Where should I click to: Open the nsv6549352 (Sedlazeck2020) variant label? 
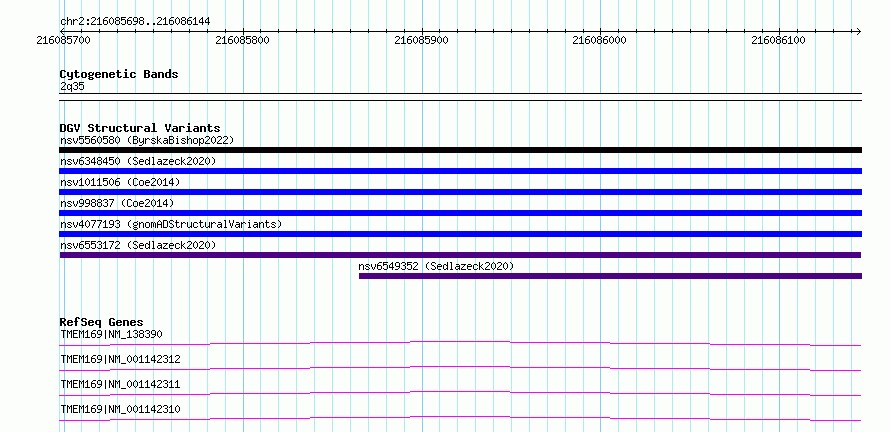click(436, 266)
